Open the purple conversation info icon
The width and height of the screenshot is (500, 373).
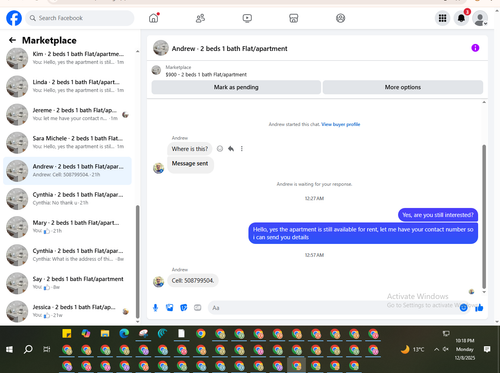[475, 48]
